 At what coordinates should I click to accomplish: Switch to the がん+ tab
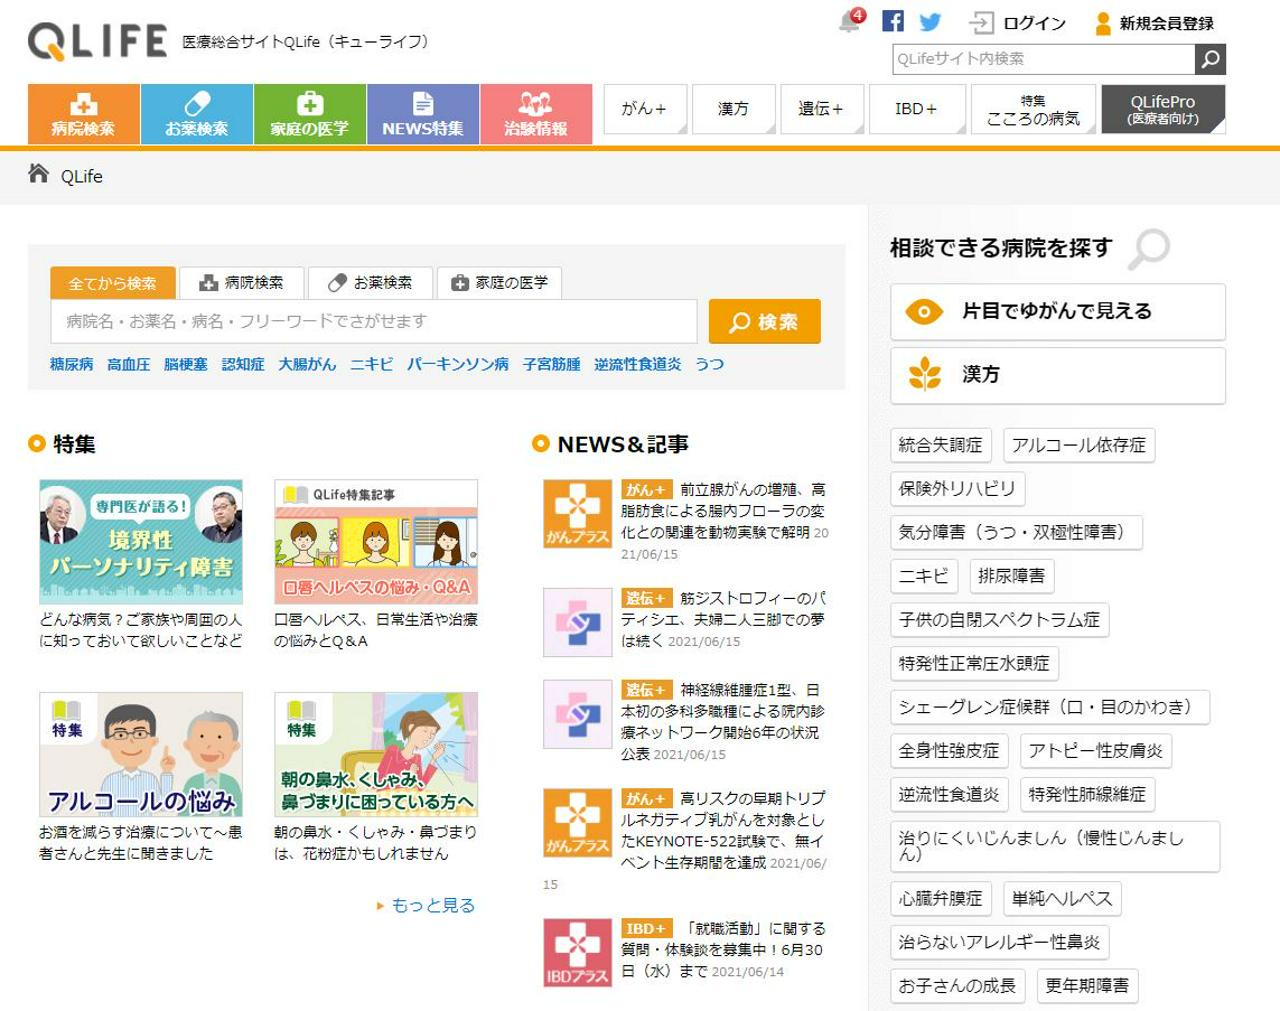coord(644,110)
